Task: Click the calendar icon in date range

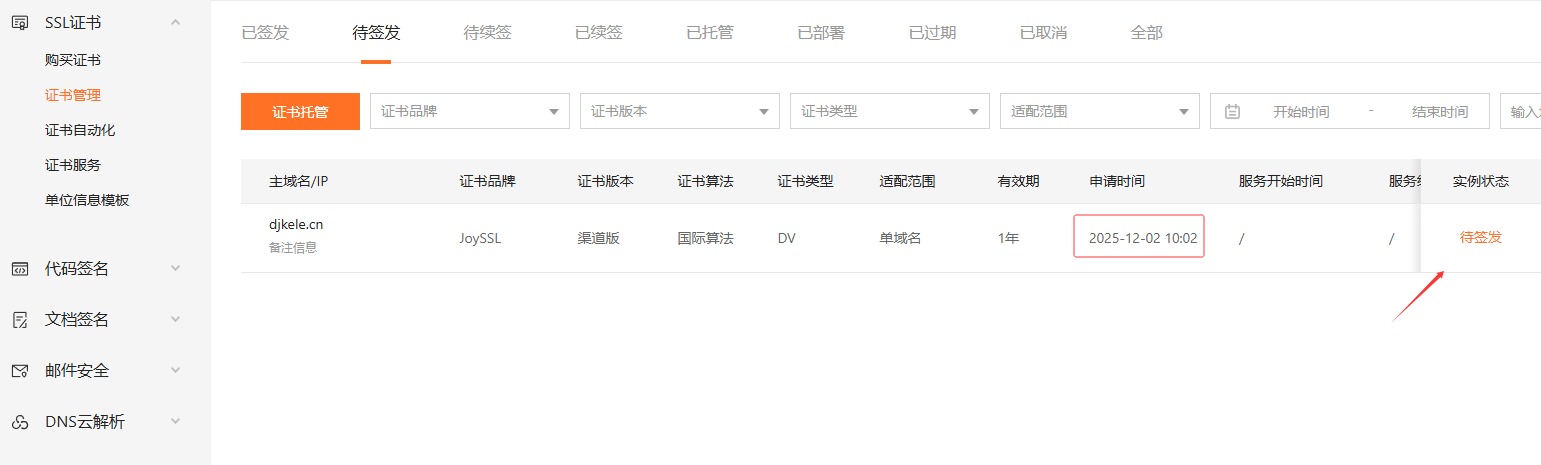Action: pyautogui.click(x=1232, y=112)
